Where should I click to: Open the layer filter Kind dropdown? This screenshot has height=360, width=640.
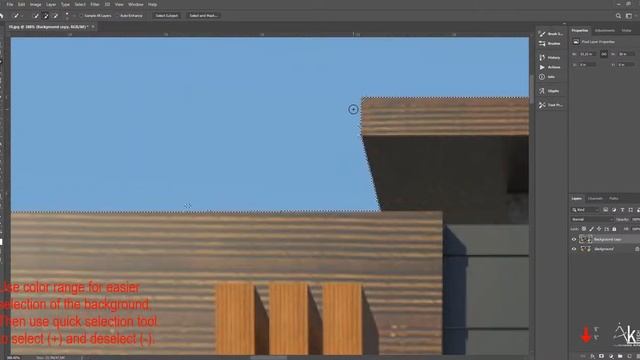coord(585,210)
